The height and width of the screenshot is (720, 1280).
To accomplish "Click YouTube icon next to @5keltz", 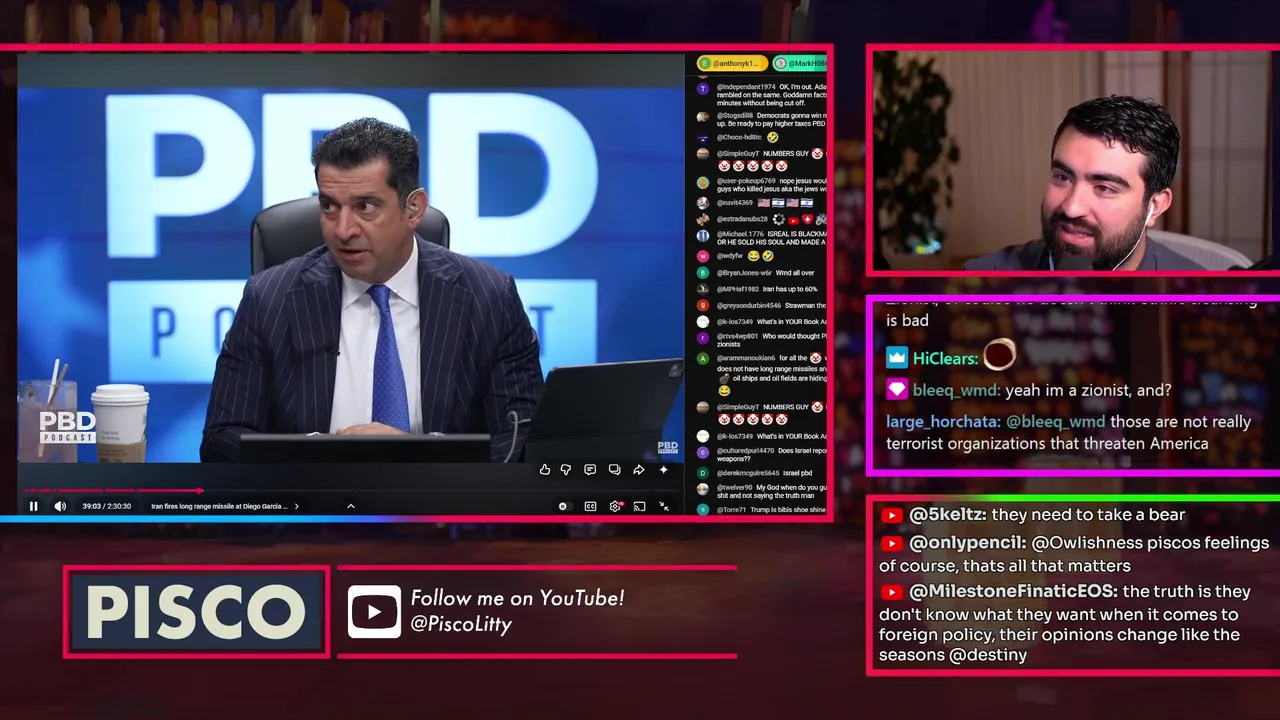I will (891, 515).
